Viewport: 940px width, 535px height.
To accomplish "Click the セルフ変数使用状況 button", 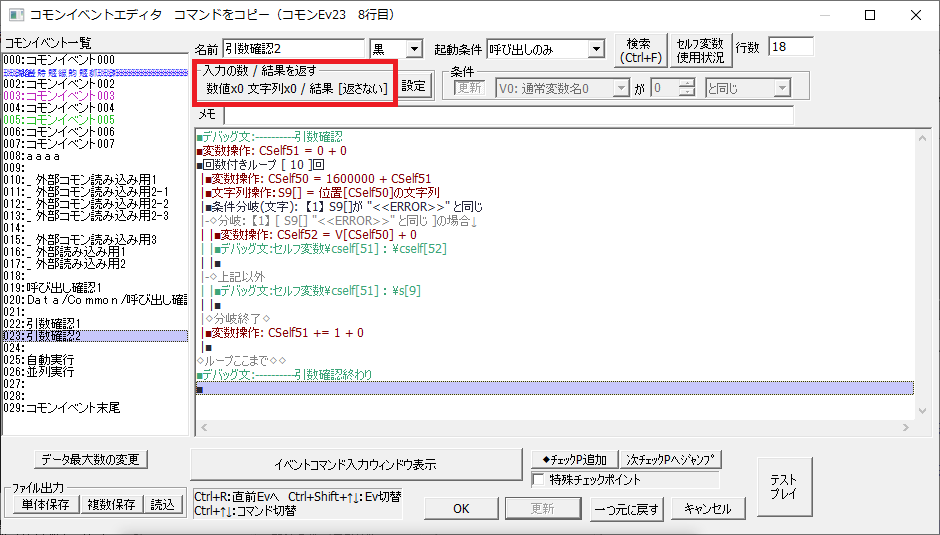I will coord(700,50).
